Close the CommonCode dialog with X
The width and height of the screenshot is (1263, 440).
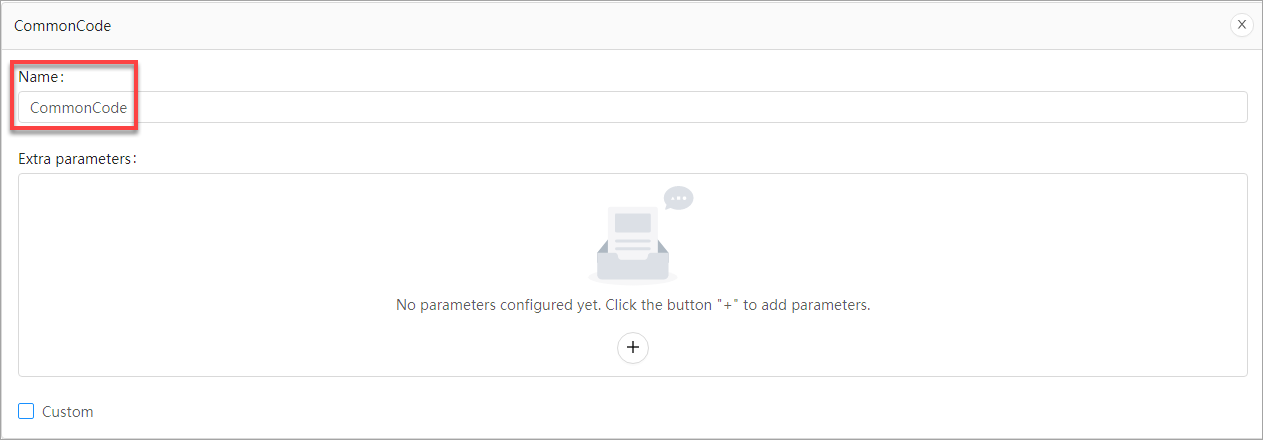[x=1241, y=25]
